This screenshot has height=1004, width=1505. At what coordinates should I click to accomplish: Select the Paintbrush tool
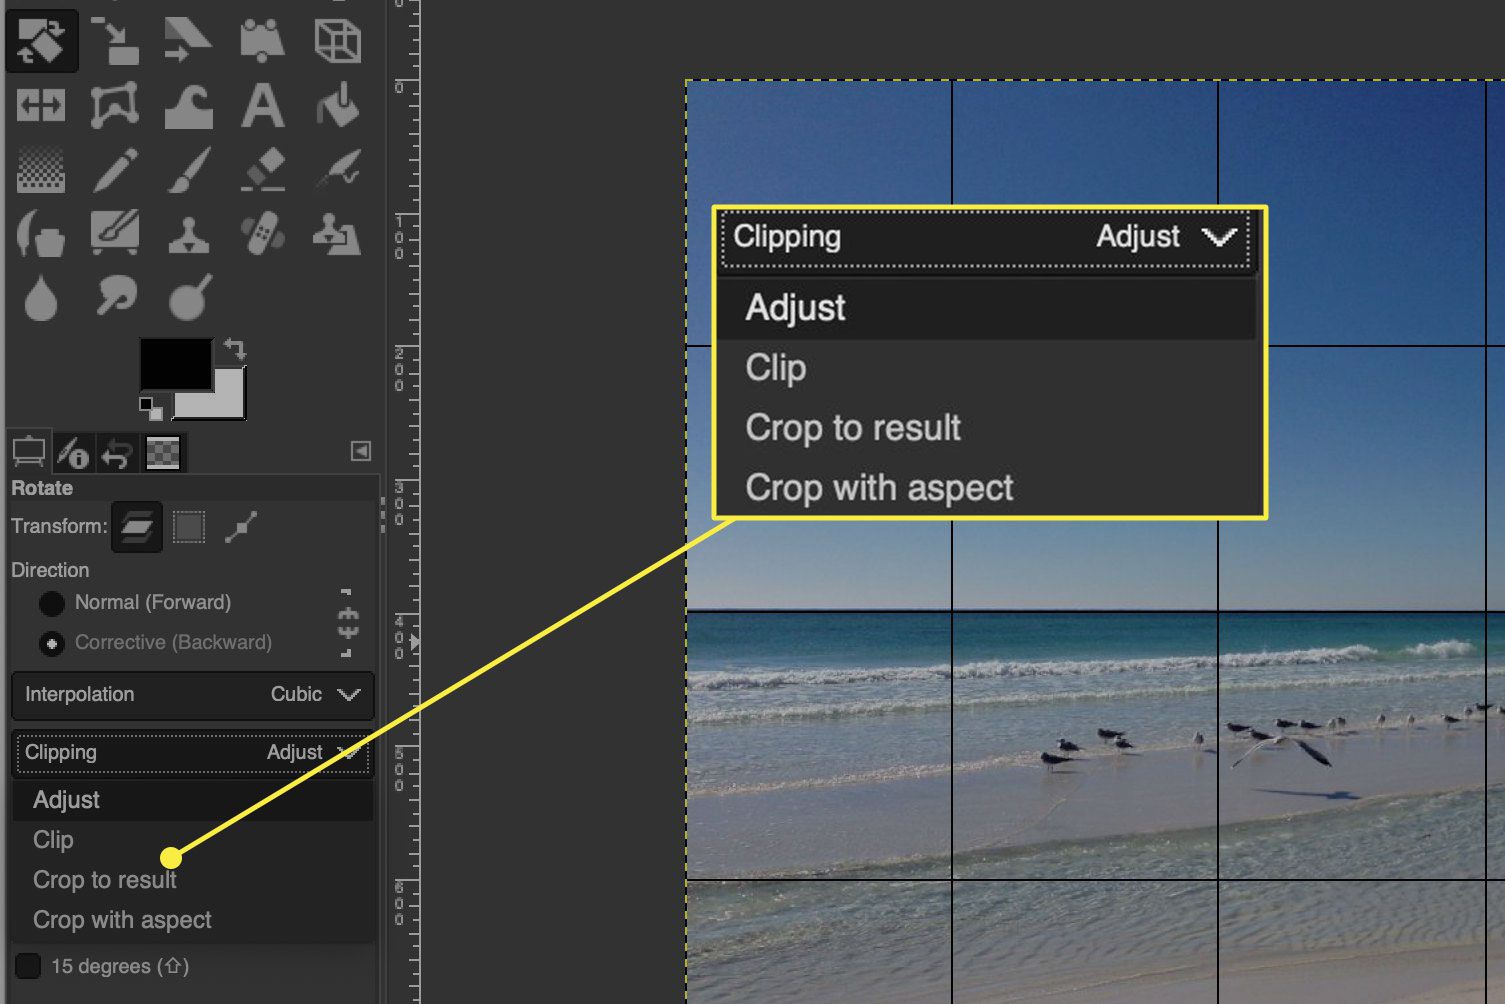[188, 170]
